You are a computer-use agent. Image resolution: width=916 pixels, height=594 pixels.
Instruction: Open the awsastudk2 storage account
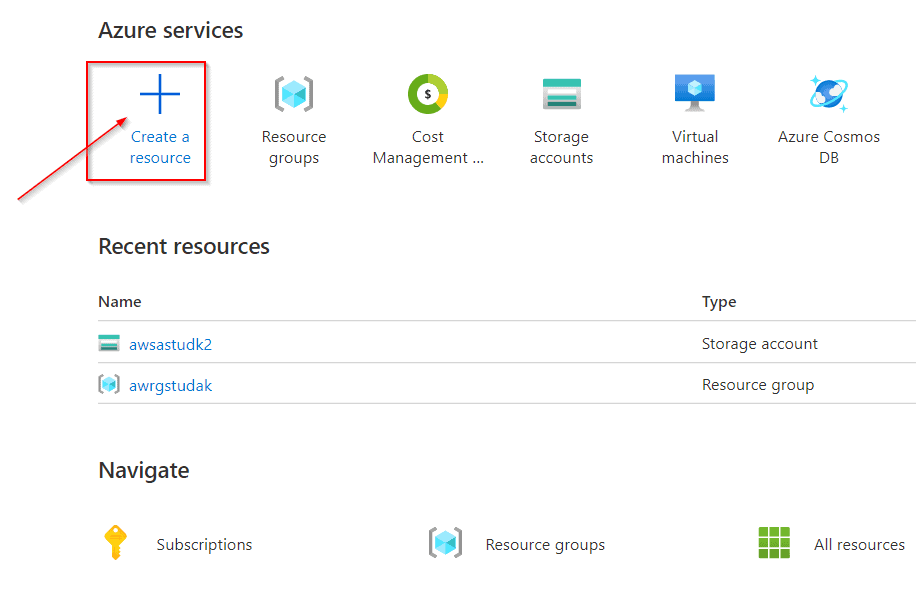[169, 343]
